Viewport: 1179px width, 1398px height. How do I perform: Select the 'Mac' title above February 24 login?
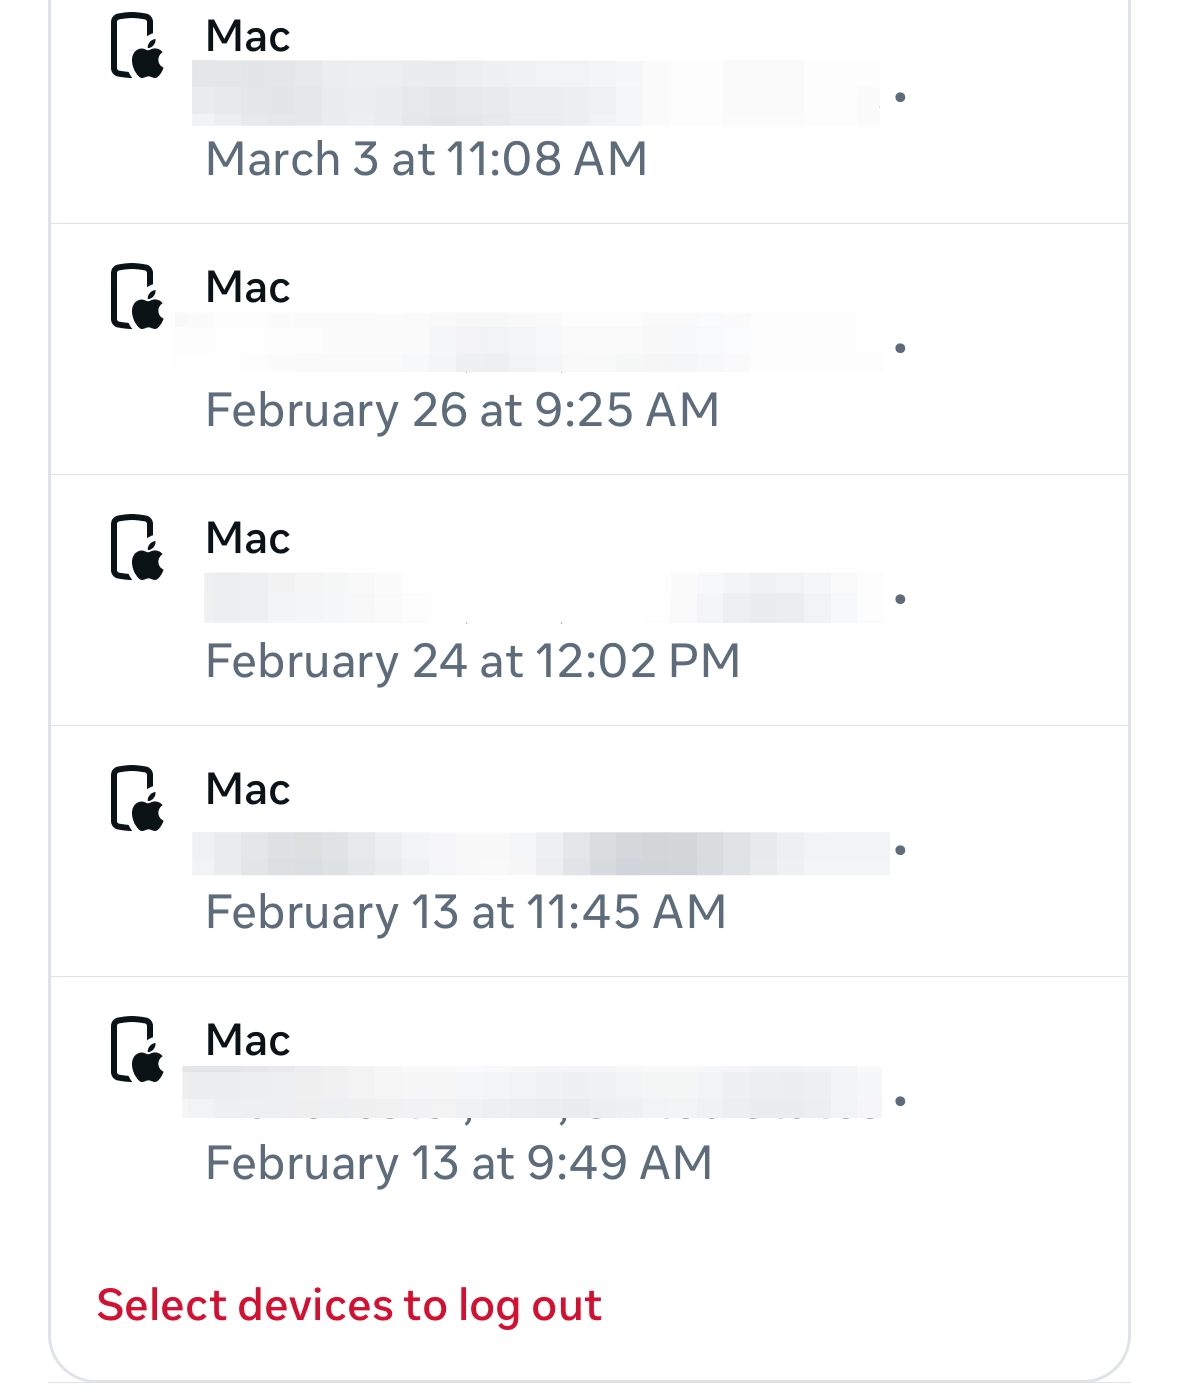click(x=248, y=539)
